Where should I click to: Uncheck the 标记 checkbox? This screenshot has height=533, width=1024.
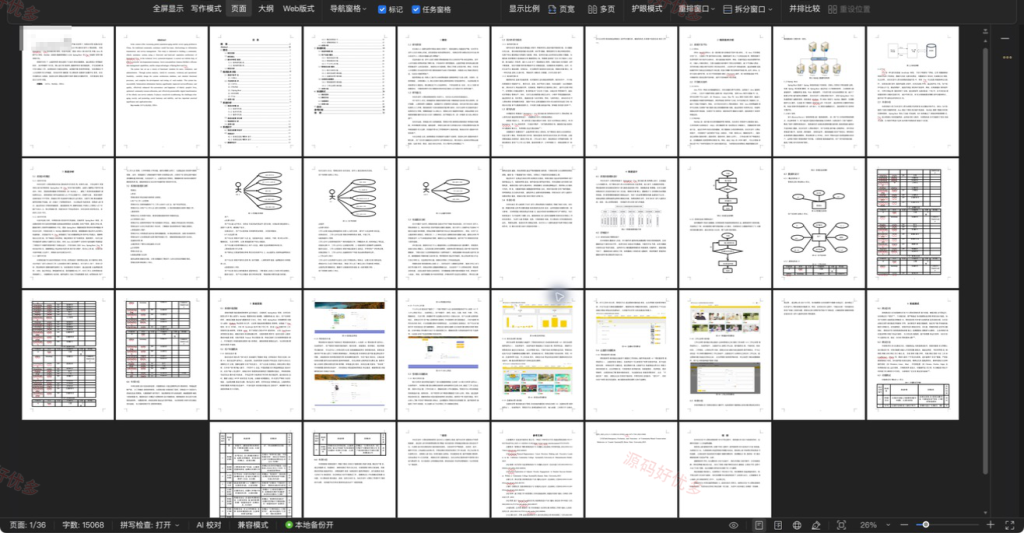[x=382, y=9]
